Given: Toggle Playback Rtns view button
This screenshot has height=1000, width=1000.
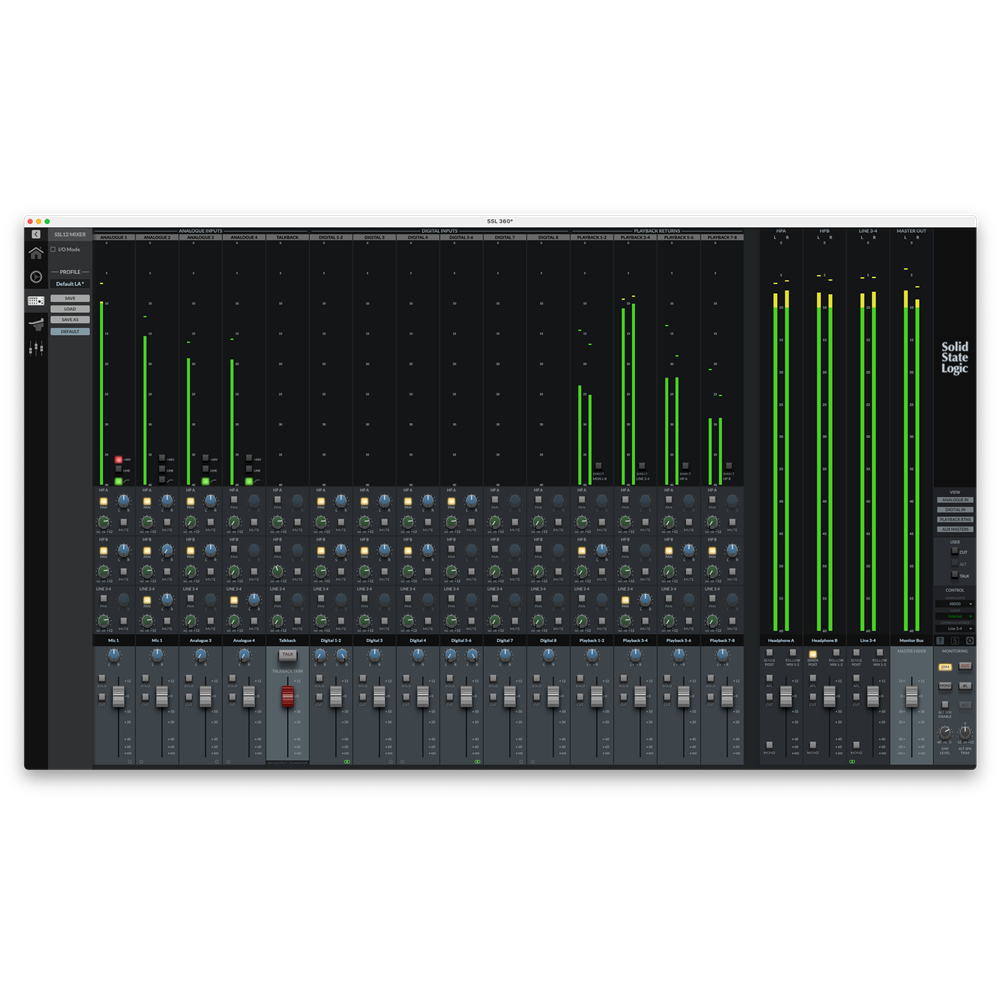Looking at the screenshot, I should click(x=955, y=520).
